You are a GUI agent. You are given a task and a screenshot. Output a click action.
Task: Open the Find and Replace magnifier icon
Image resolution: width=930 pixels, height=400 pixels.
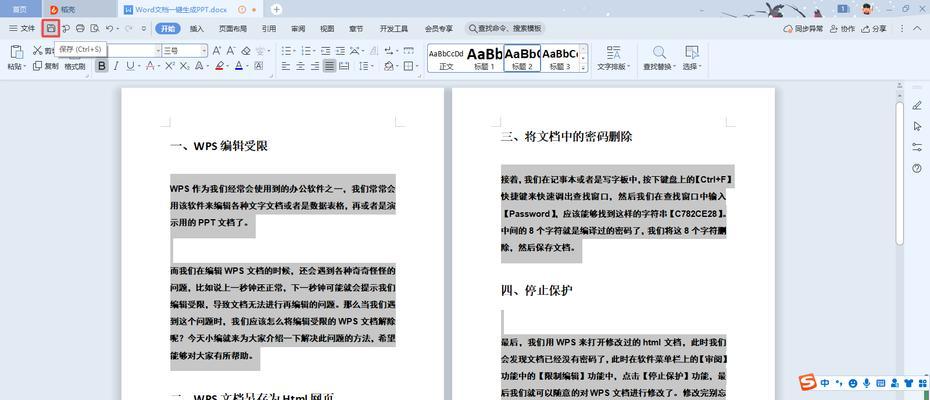coord(659,52)
